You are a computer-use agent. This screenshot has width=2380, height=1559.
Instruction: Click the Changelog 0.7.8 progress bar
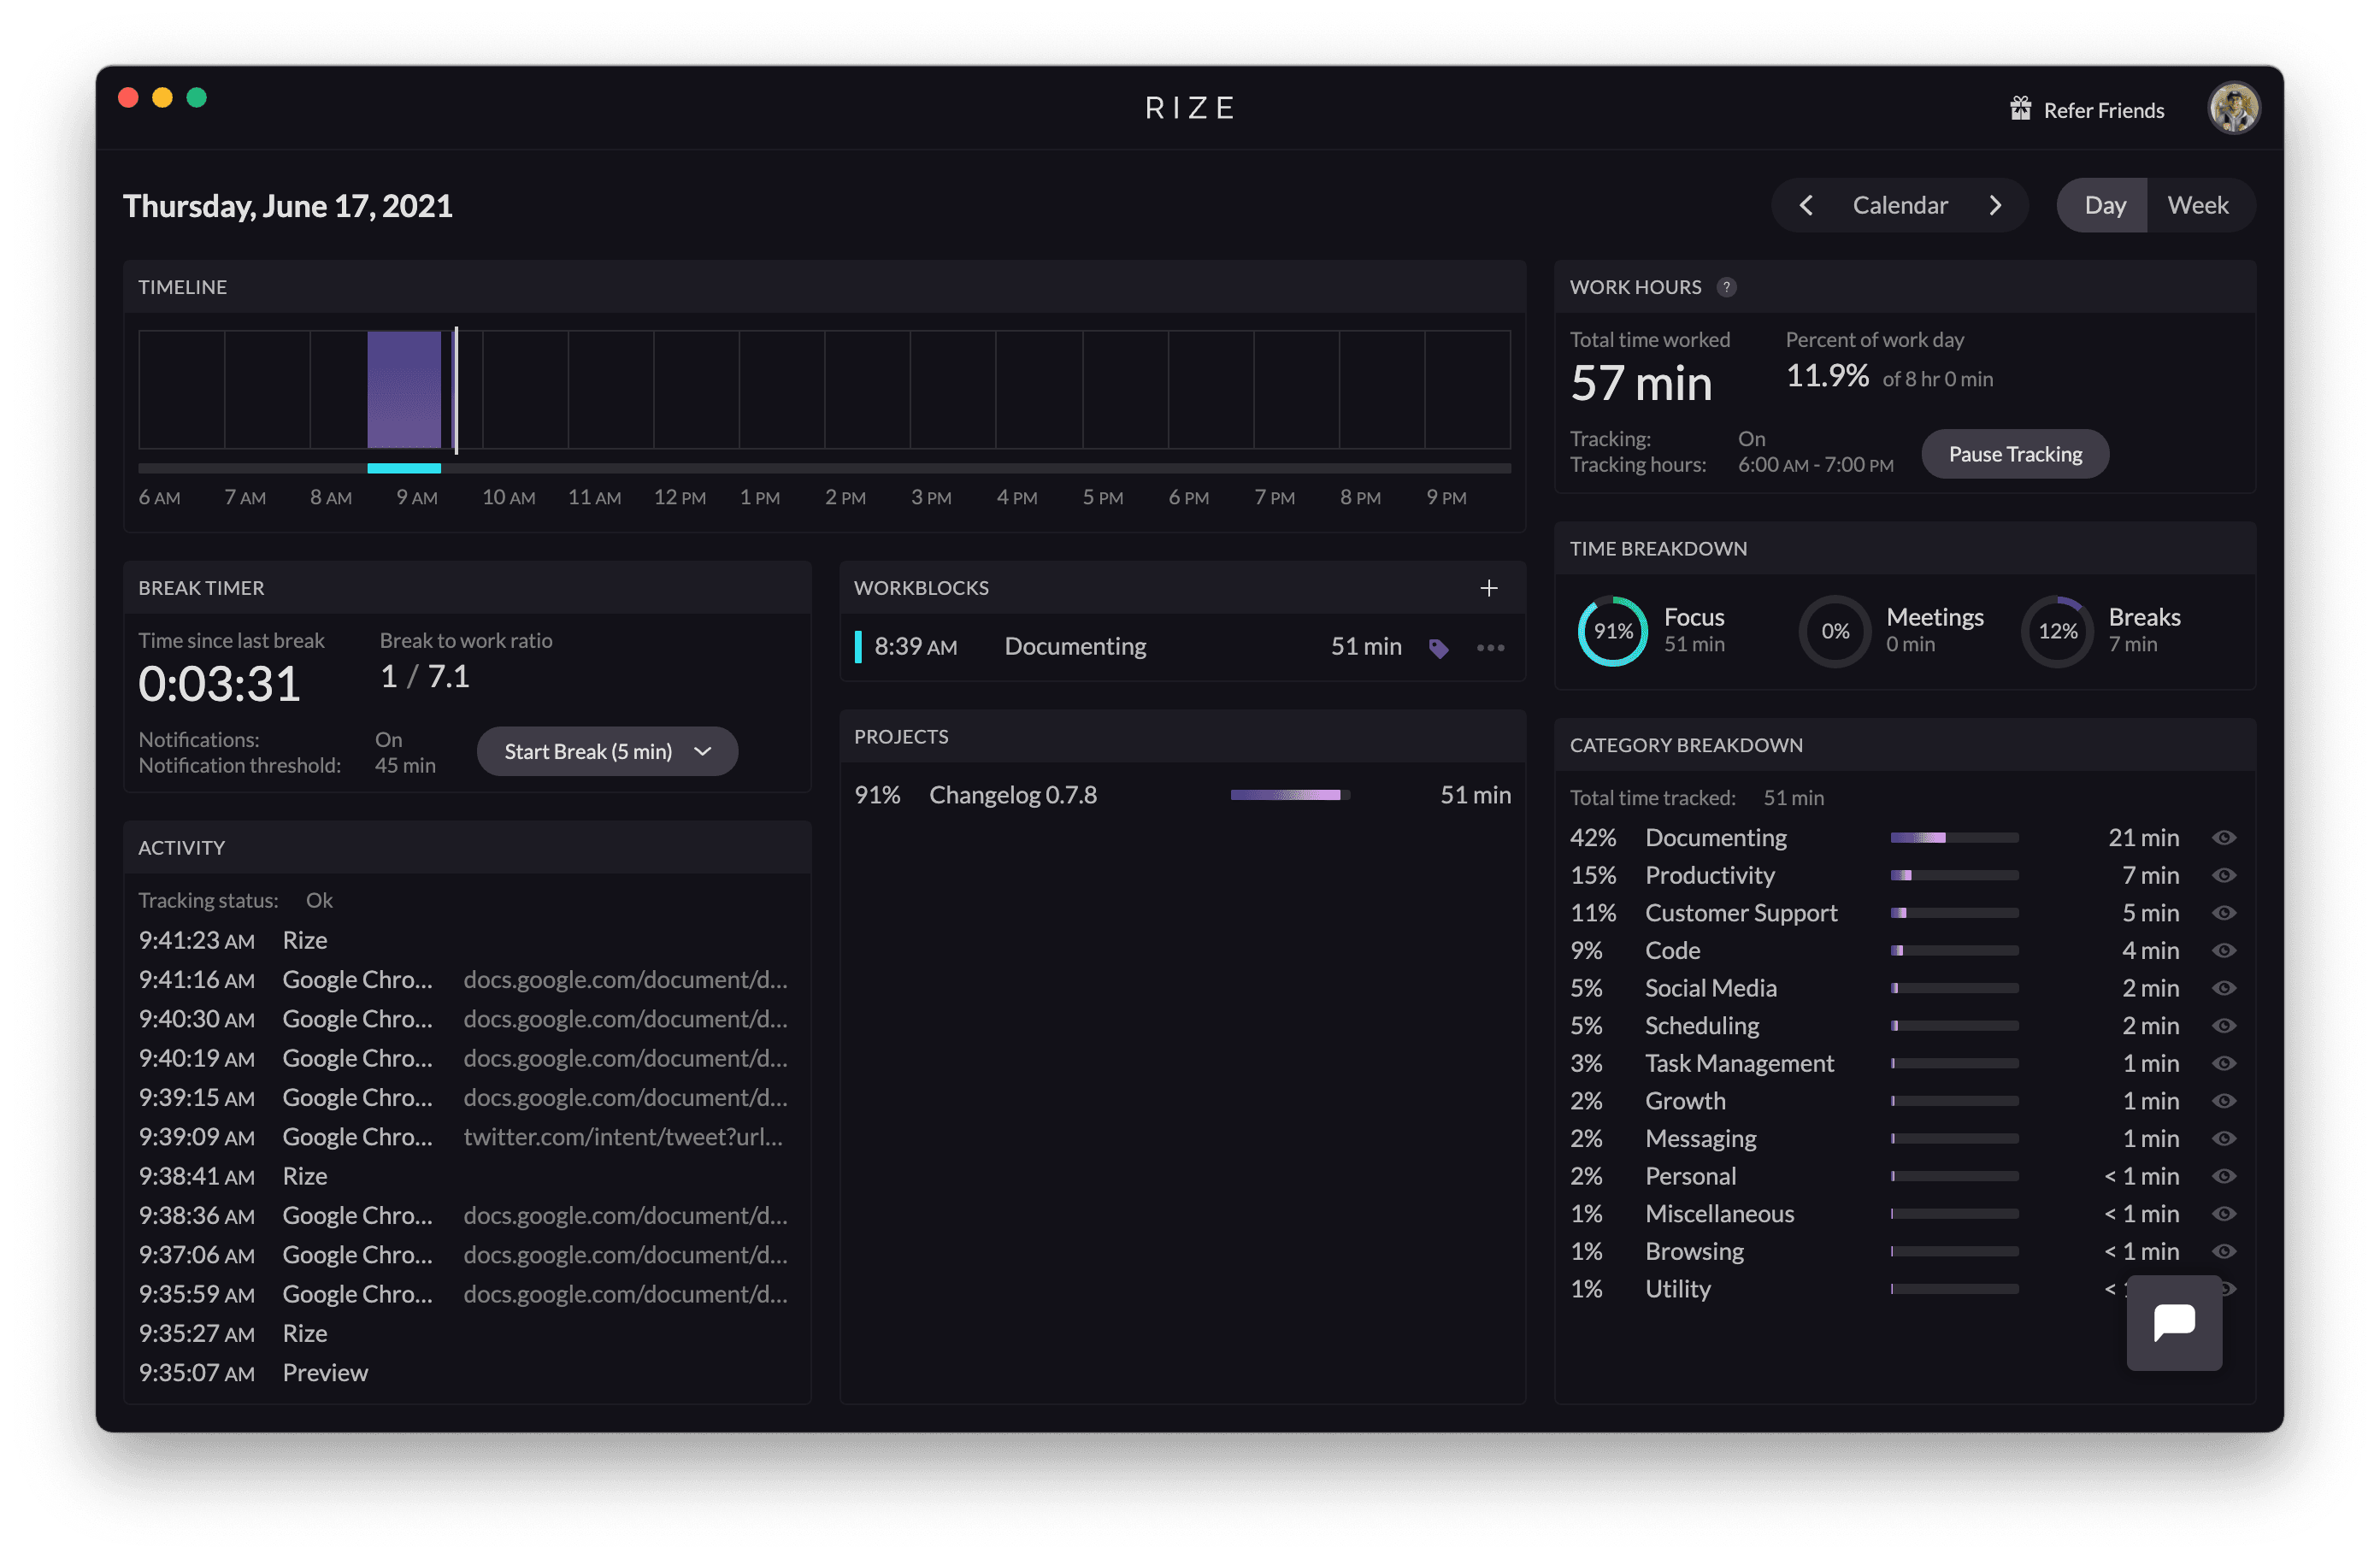(1290, 795)
